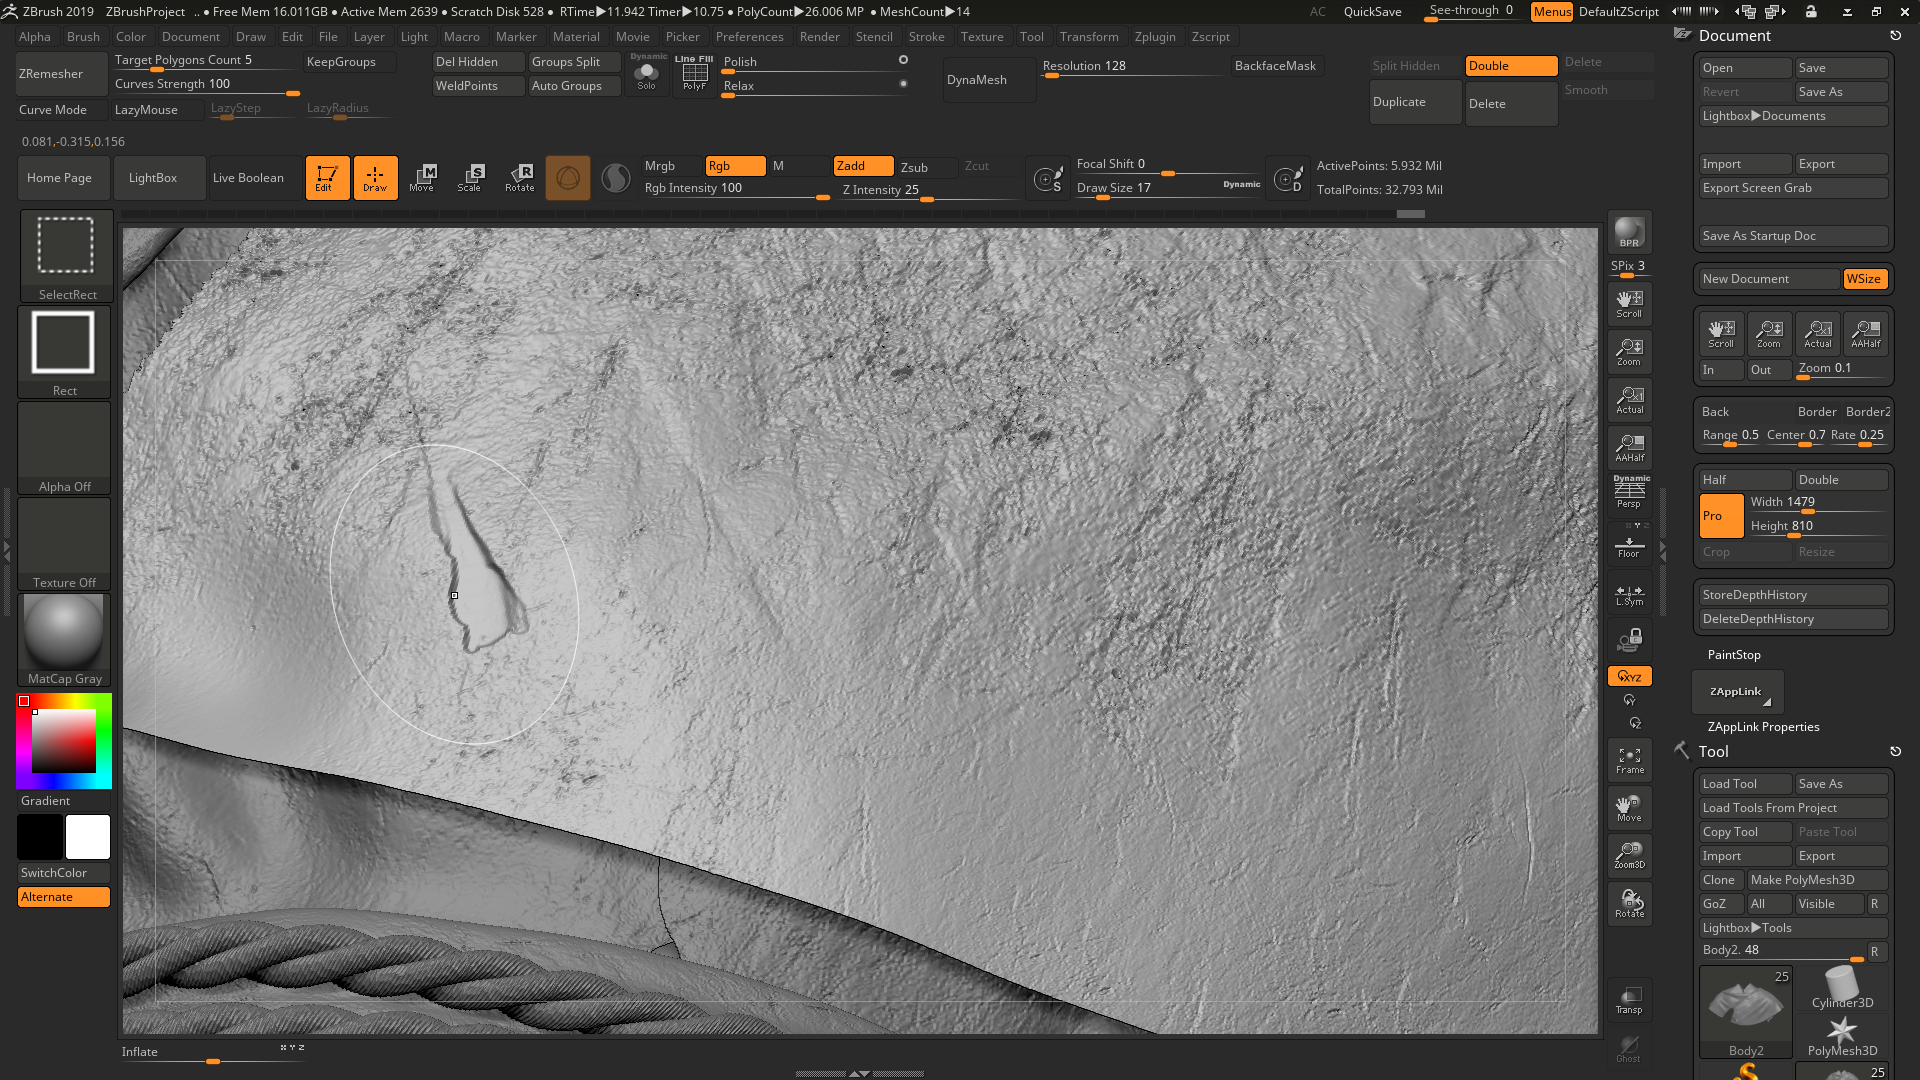
Task: Click the Duplicate subtool button
Action: click(x=1415, y=102)
